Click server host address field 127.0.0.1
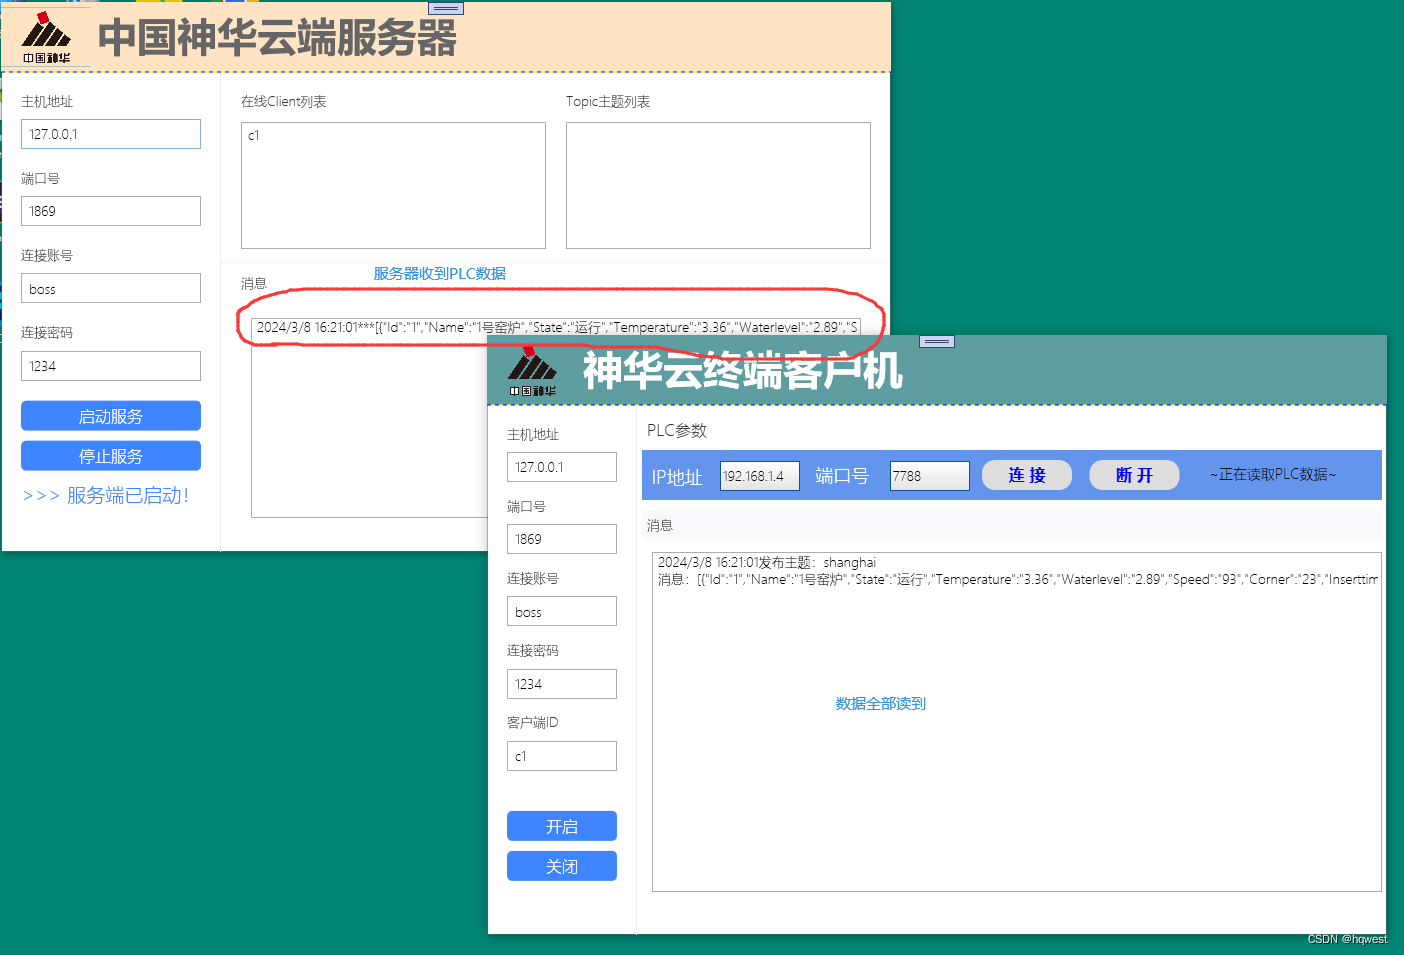Image resolution: width=1404 pixels, height=955 pixels. pos(111,134)
